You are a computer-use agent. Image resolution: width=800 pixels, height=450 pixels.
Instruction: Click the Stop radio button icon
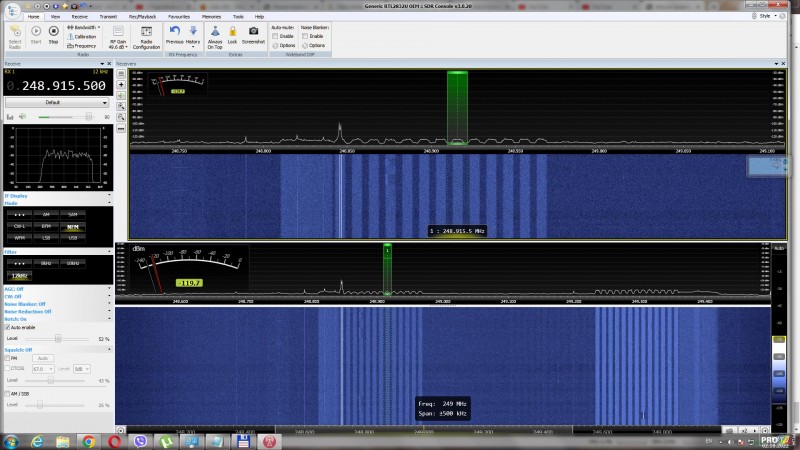pos(53,32)
